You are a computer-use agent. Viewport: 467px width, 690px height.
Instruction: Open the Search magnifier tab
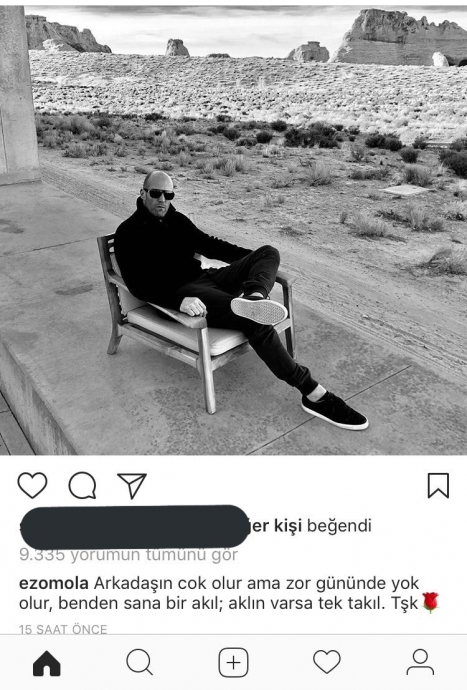(x=140, y=662)
